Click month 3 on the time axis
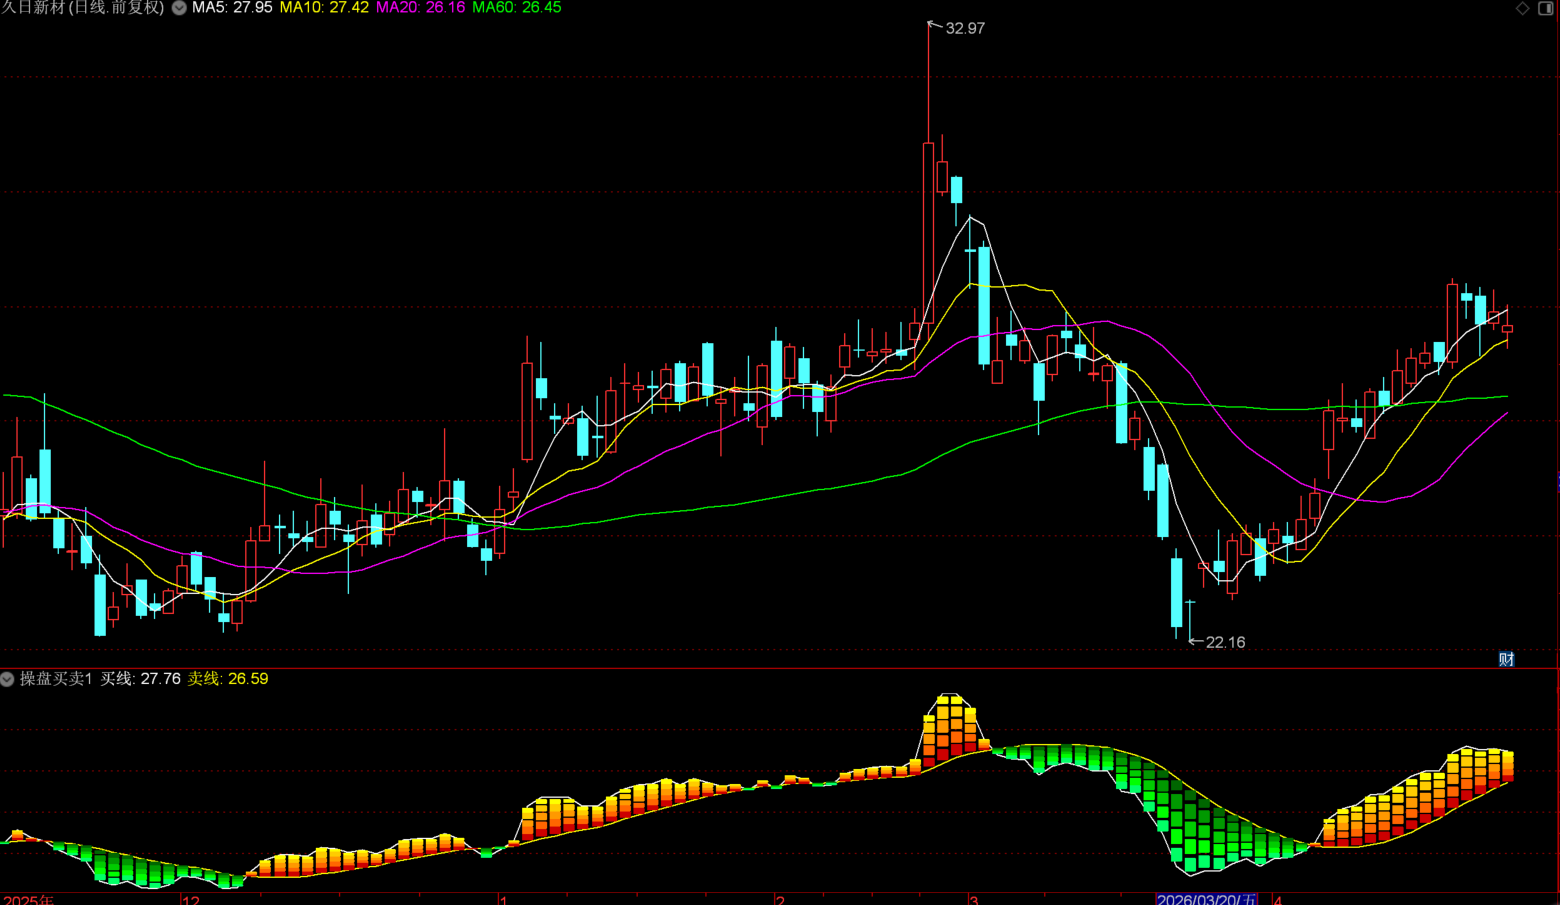 pos(973,899)
